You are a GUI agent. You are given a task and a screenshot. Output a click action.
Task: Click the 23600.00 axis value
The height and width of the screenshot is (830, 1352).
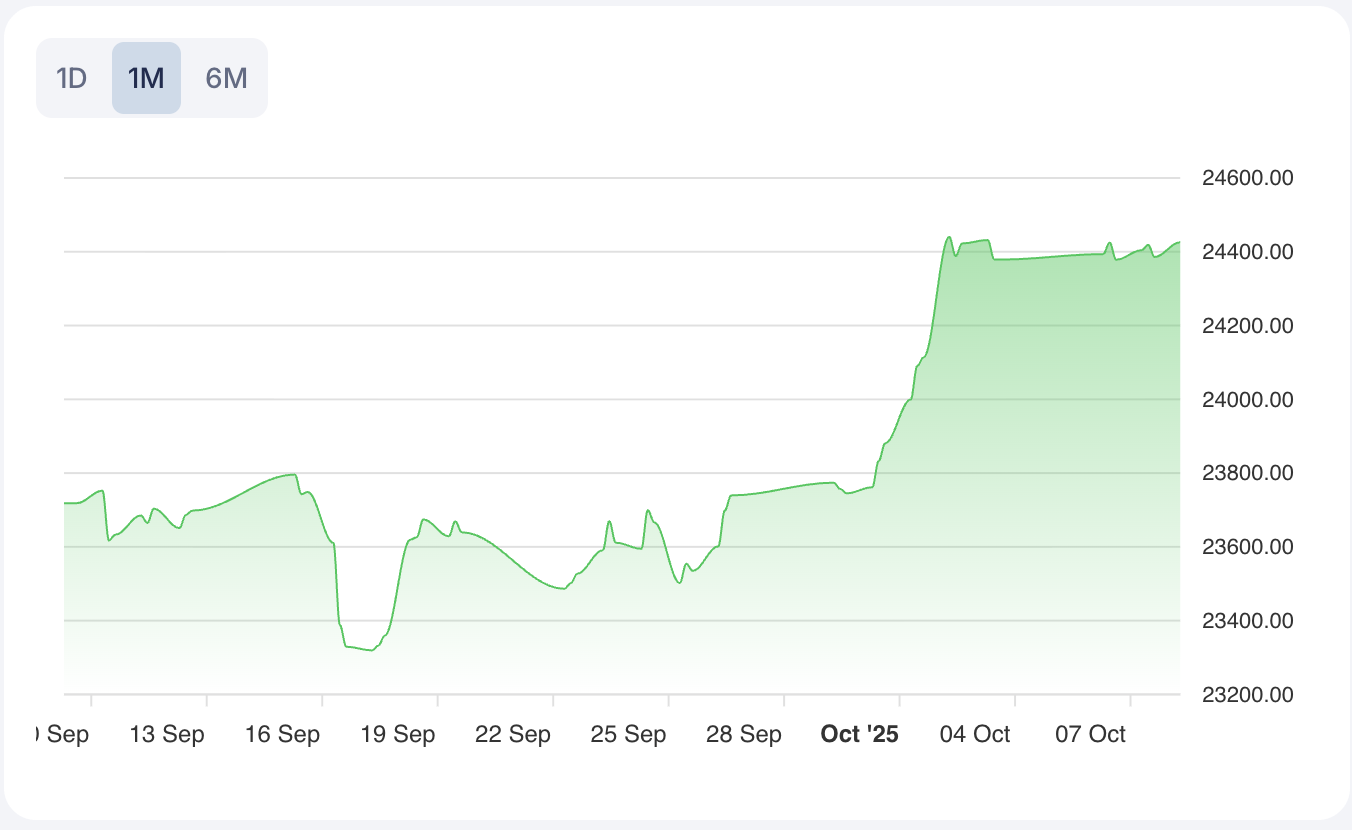click(1248, 547)
